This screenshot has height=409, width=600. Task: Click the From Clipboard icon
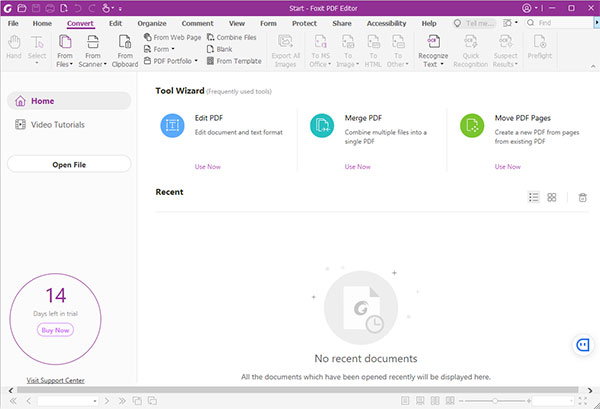tap(125, 41)
